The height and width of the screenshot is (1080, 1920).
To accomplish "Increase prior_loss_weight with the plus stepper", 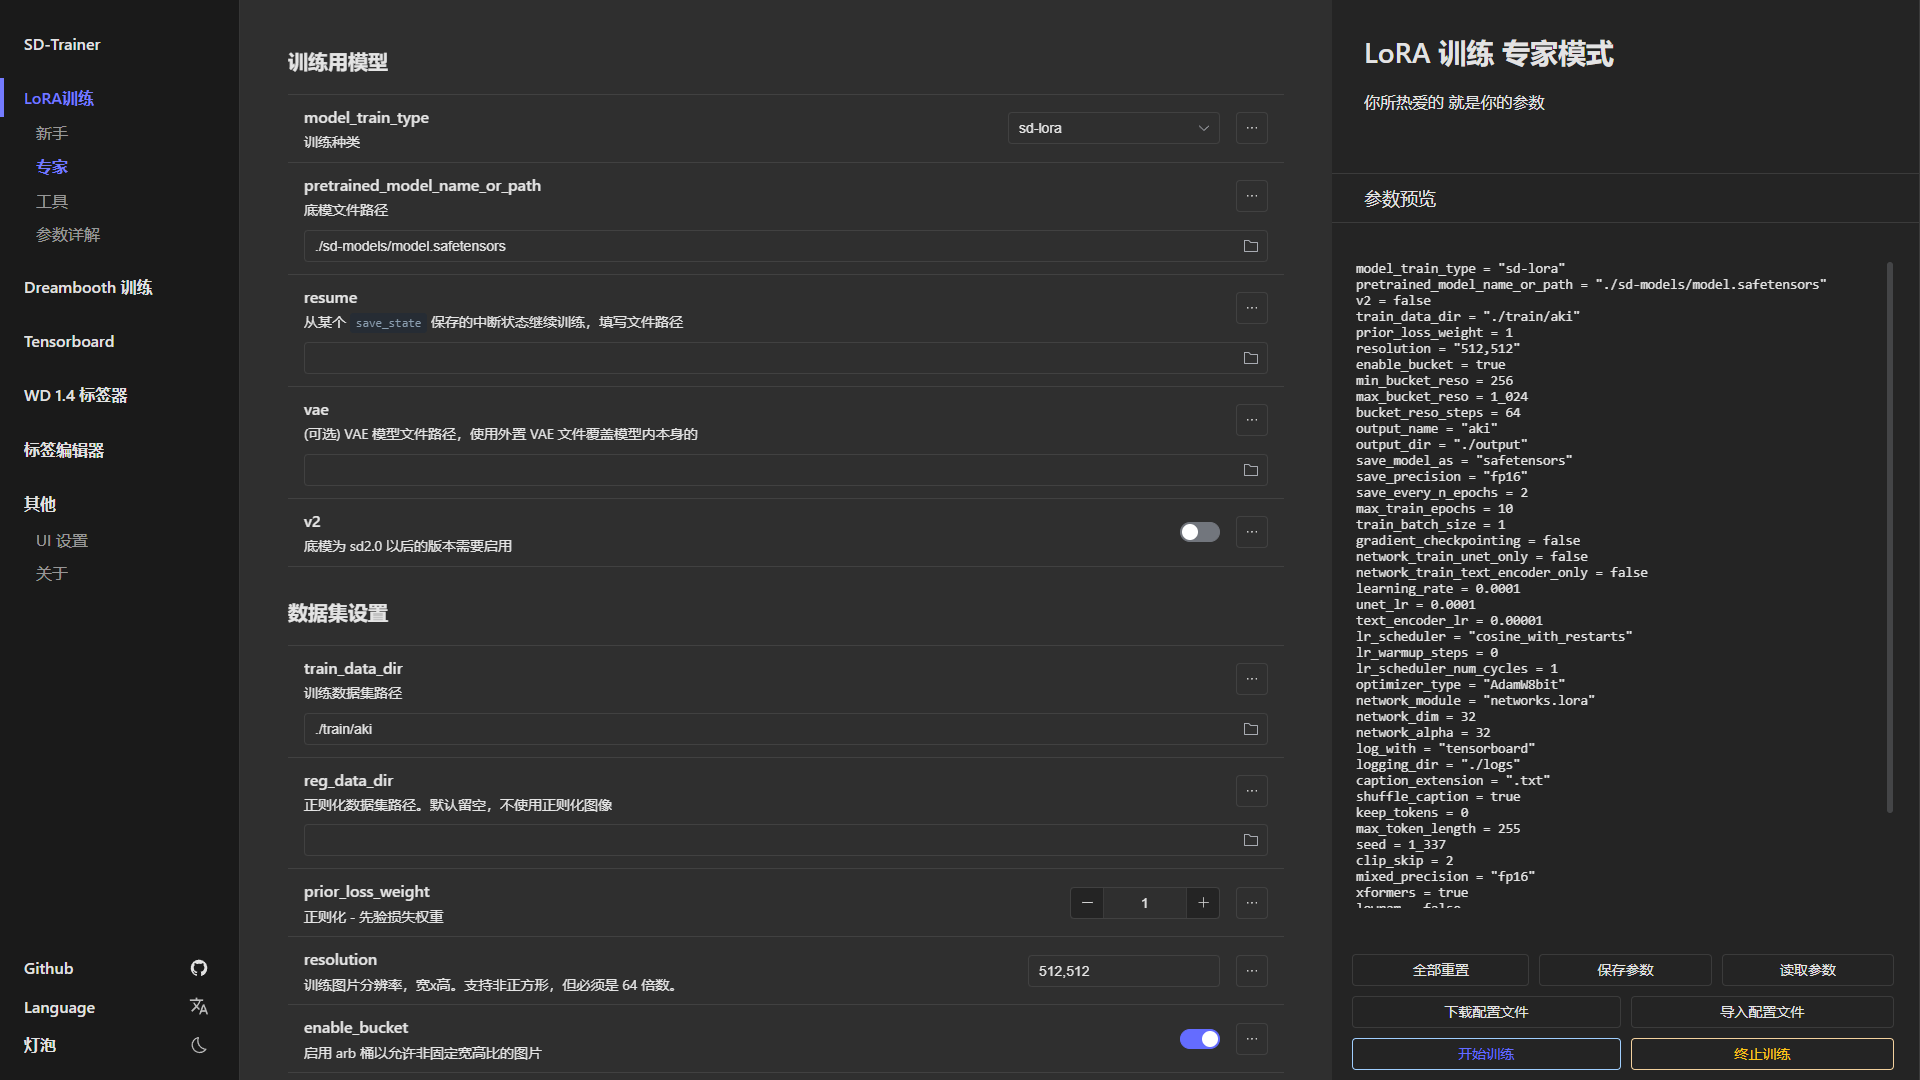I will click(1202, 903).
